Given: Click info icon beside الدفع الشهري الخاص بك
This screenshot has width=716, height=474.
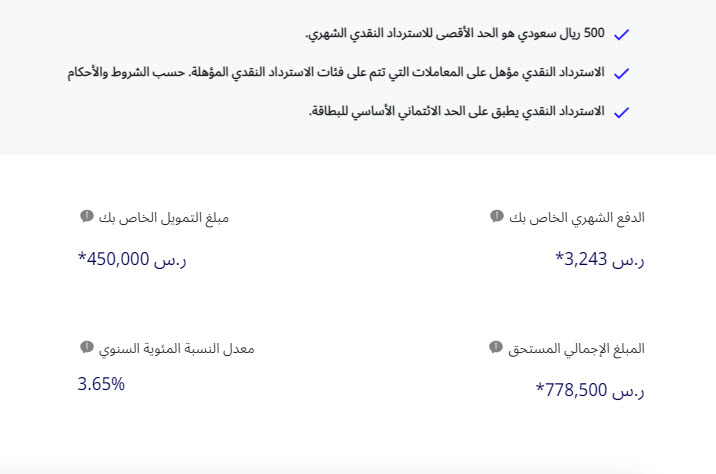Looking at the screenshot, I should pyautogui.click(x=496, y=216).
